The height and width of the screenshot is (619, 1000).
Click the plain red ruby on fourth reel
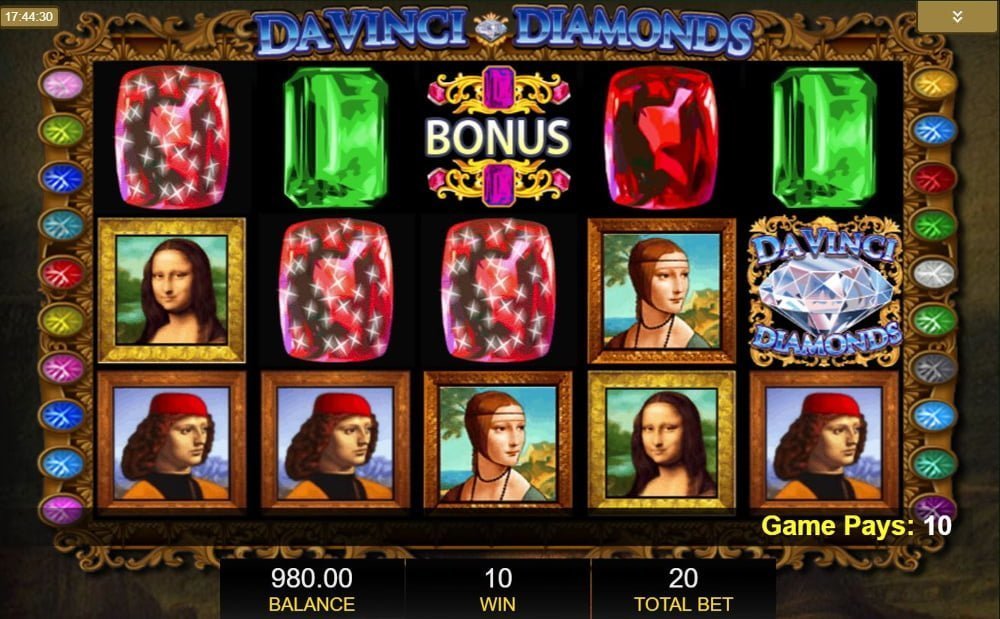pyautogui.click(x=661, y=136)
